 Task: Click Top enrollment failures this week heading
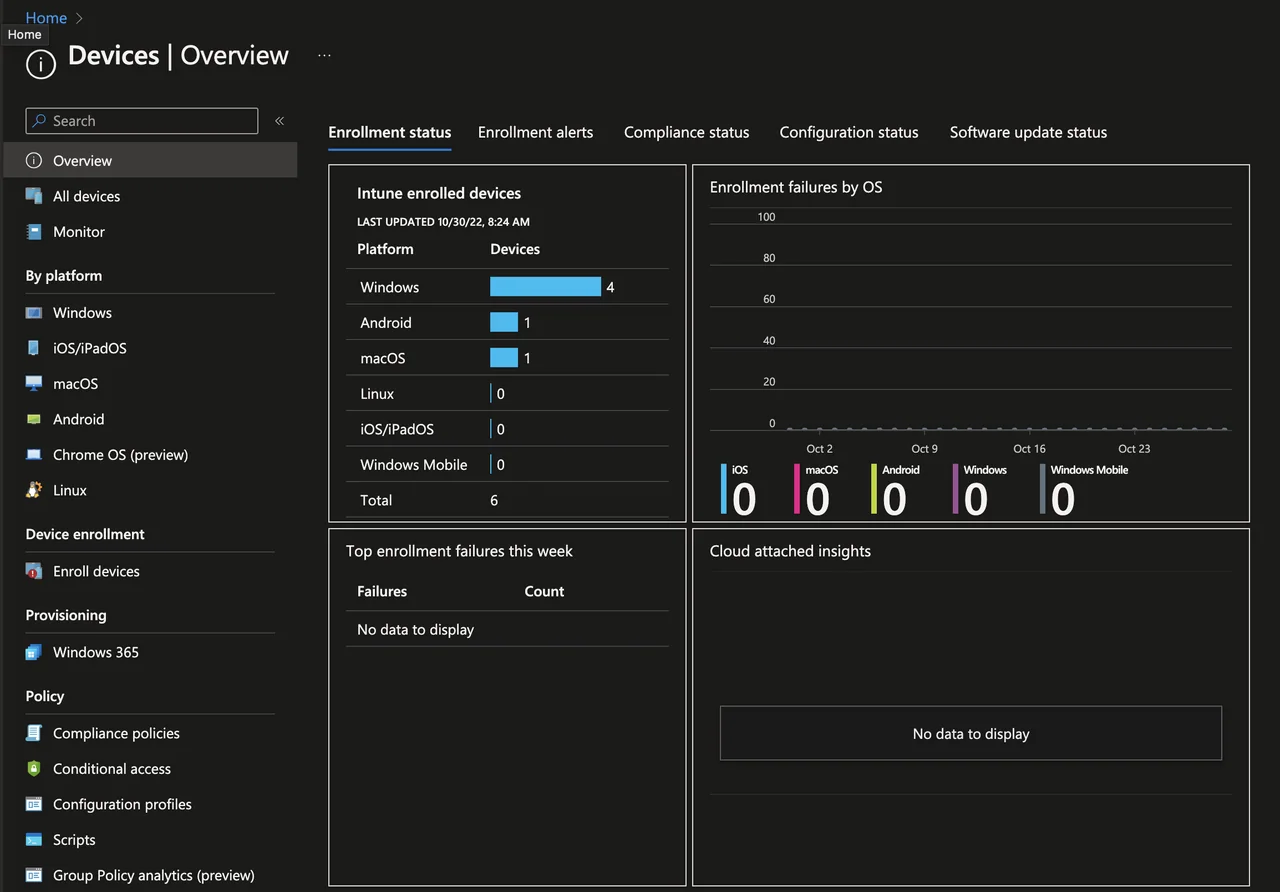(459, 551)
